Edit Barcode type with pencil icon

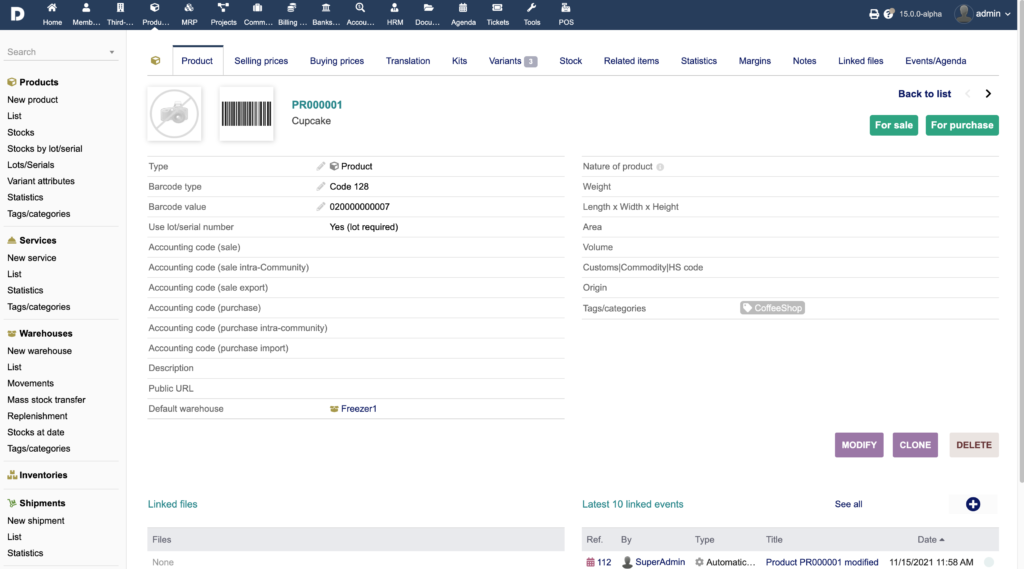pyautogui.click(x=321, y=187)
